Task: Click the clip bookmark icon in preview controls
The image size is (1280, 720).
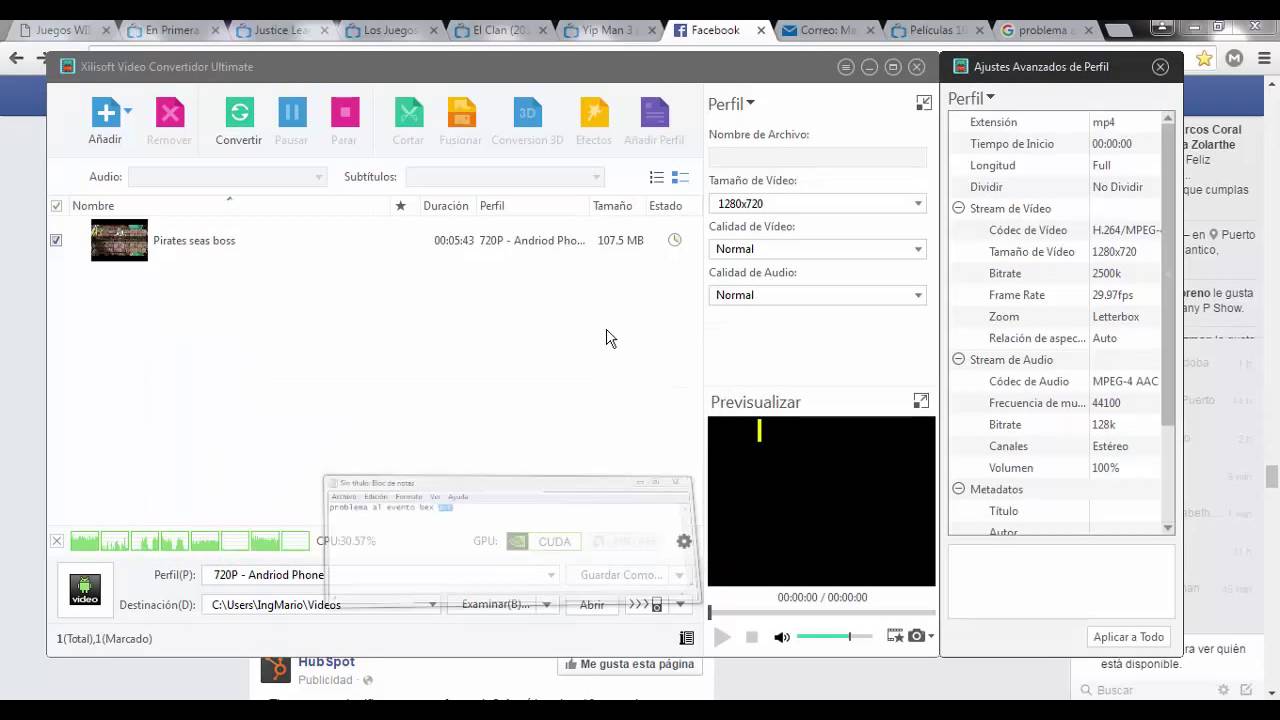Action: tap(895, 636)
